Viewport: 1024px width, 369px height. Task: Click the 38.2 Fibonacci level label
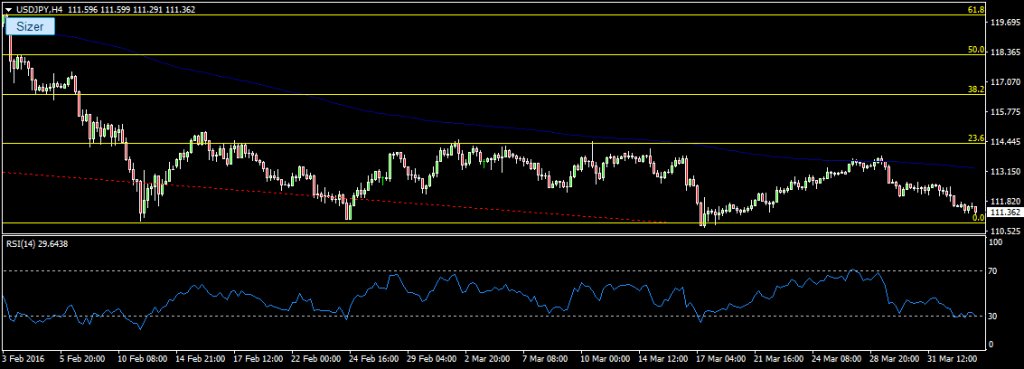pyautogui.click(x=976, y=89)
